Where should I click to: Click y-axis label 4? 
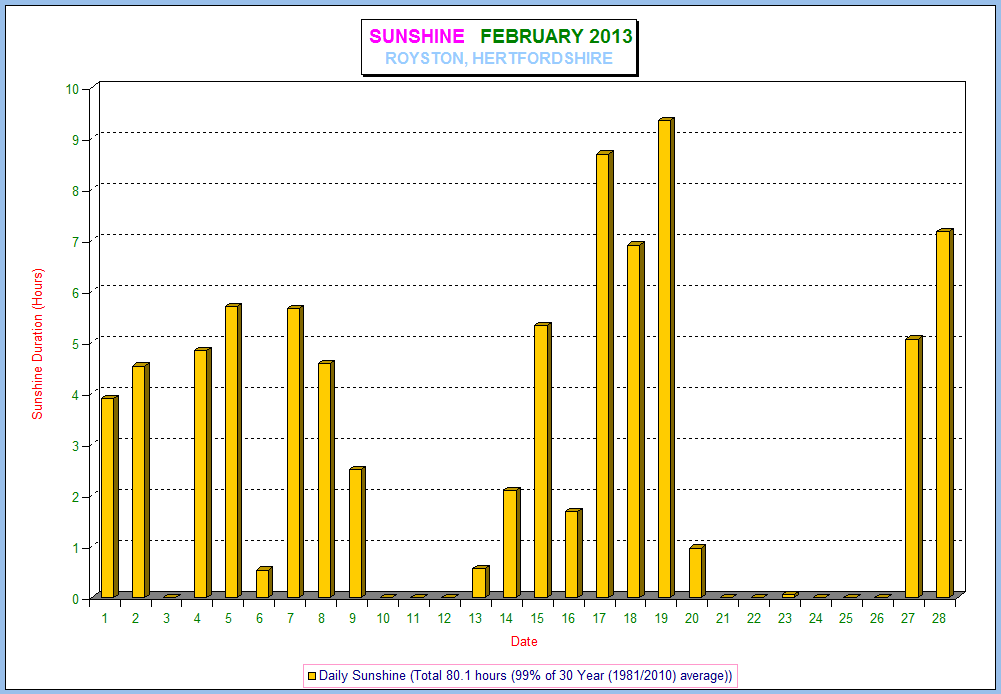point(76,395)
